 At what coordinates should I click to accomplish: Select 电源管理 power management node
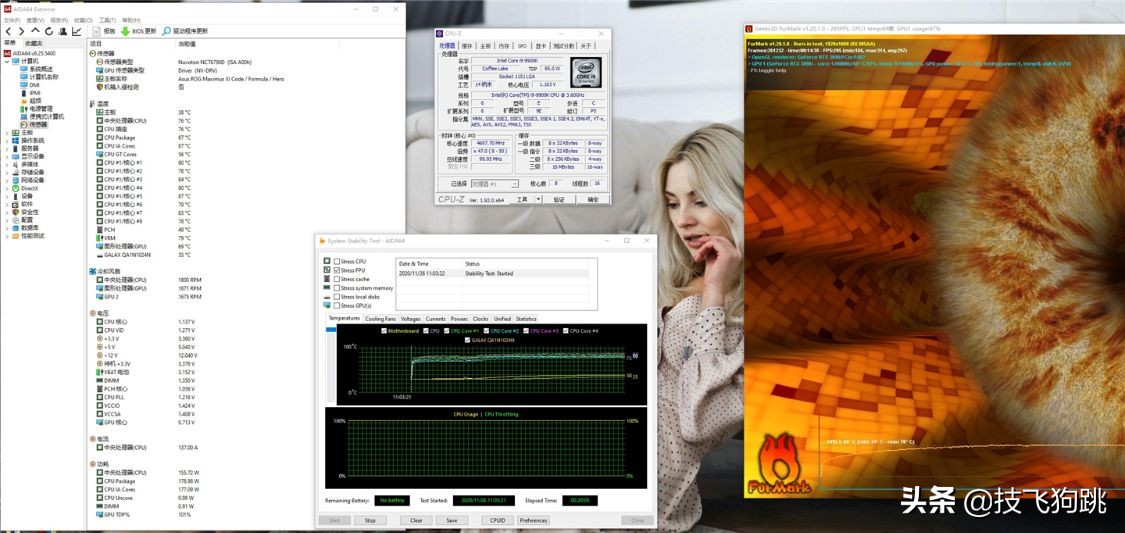pyautogui.click(x=36, y=108)
